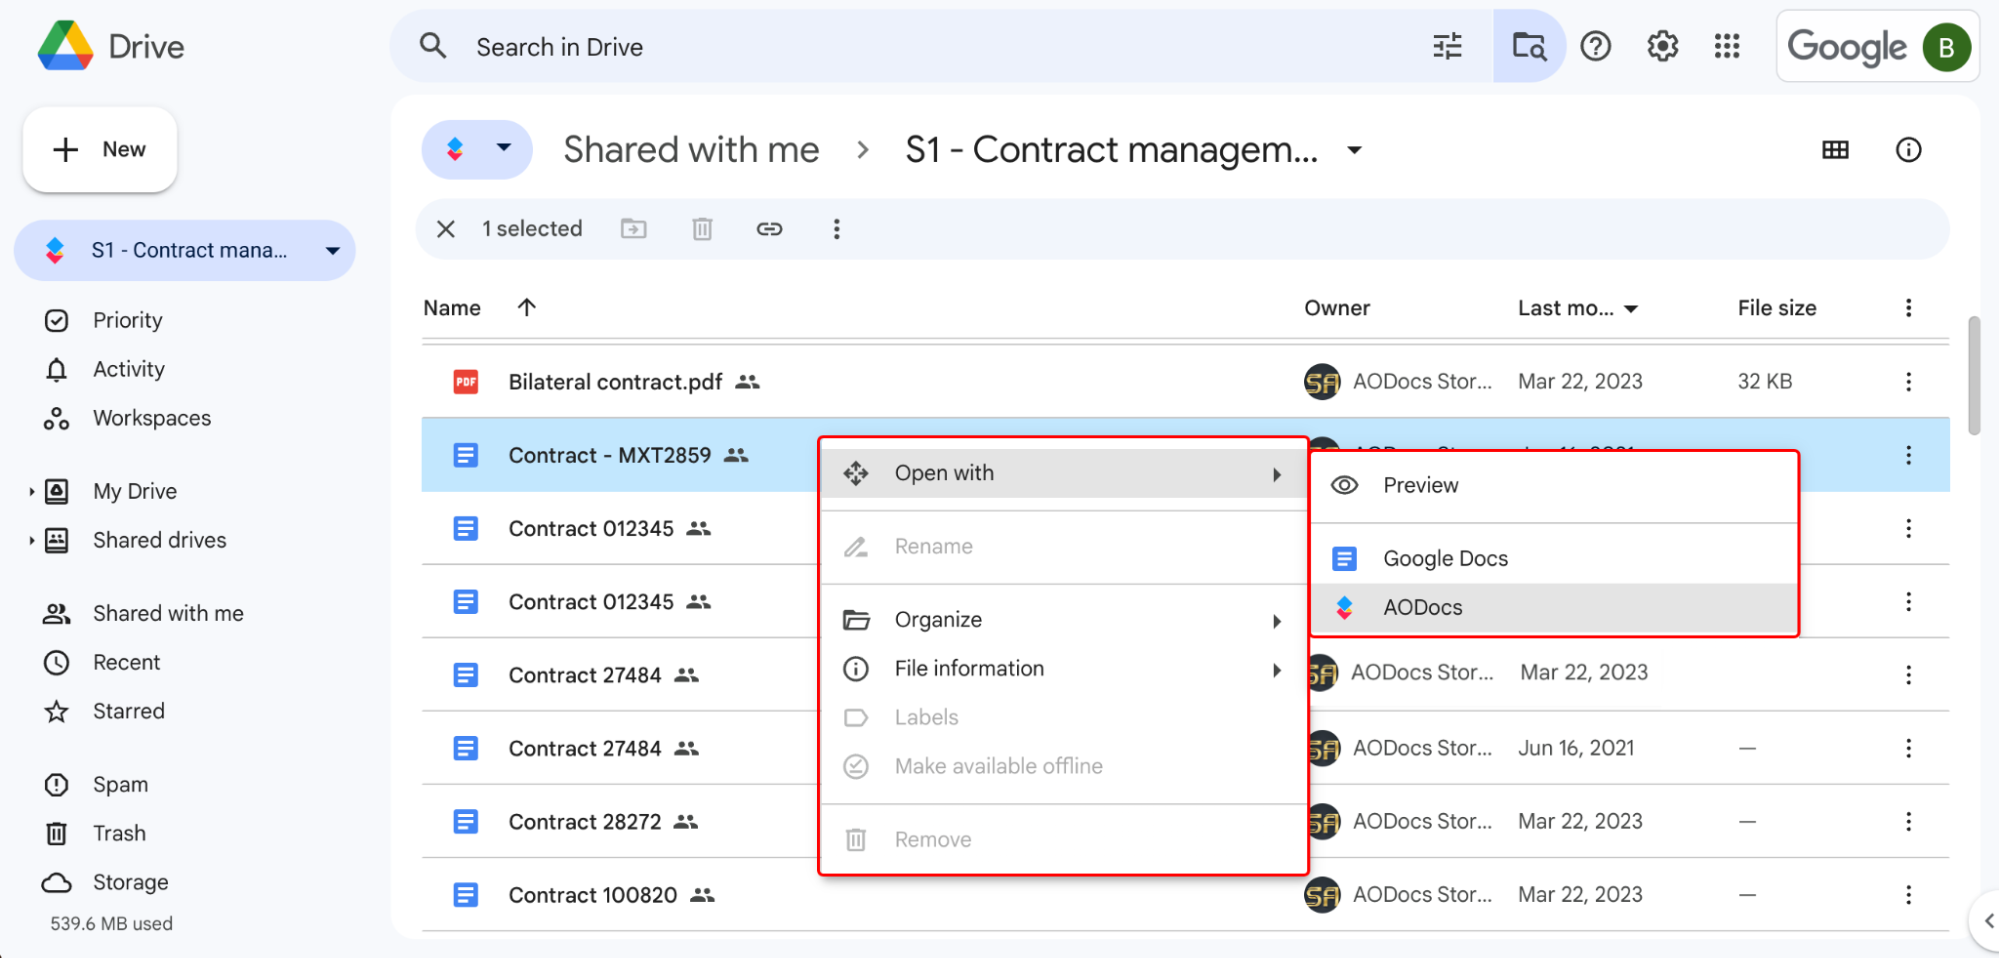Select Labels in the context menu
This screenshot has width=1999, height=958.
pyautogui.click(x=1064, y=717)
